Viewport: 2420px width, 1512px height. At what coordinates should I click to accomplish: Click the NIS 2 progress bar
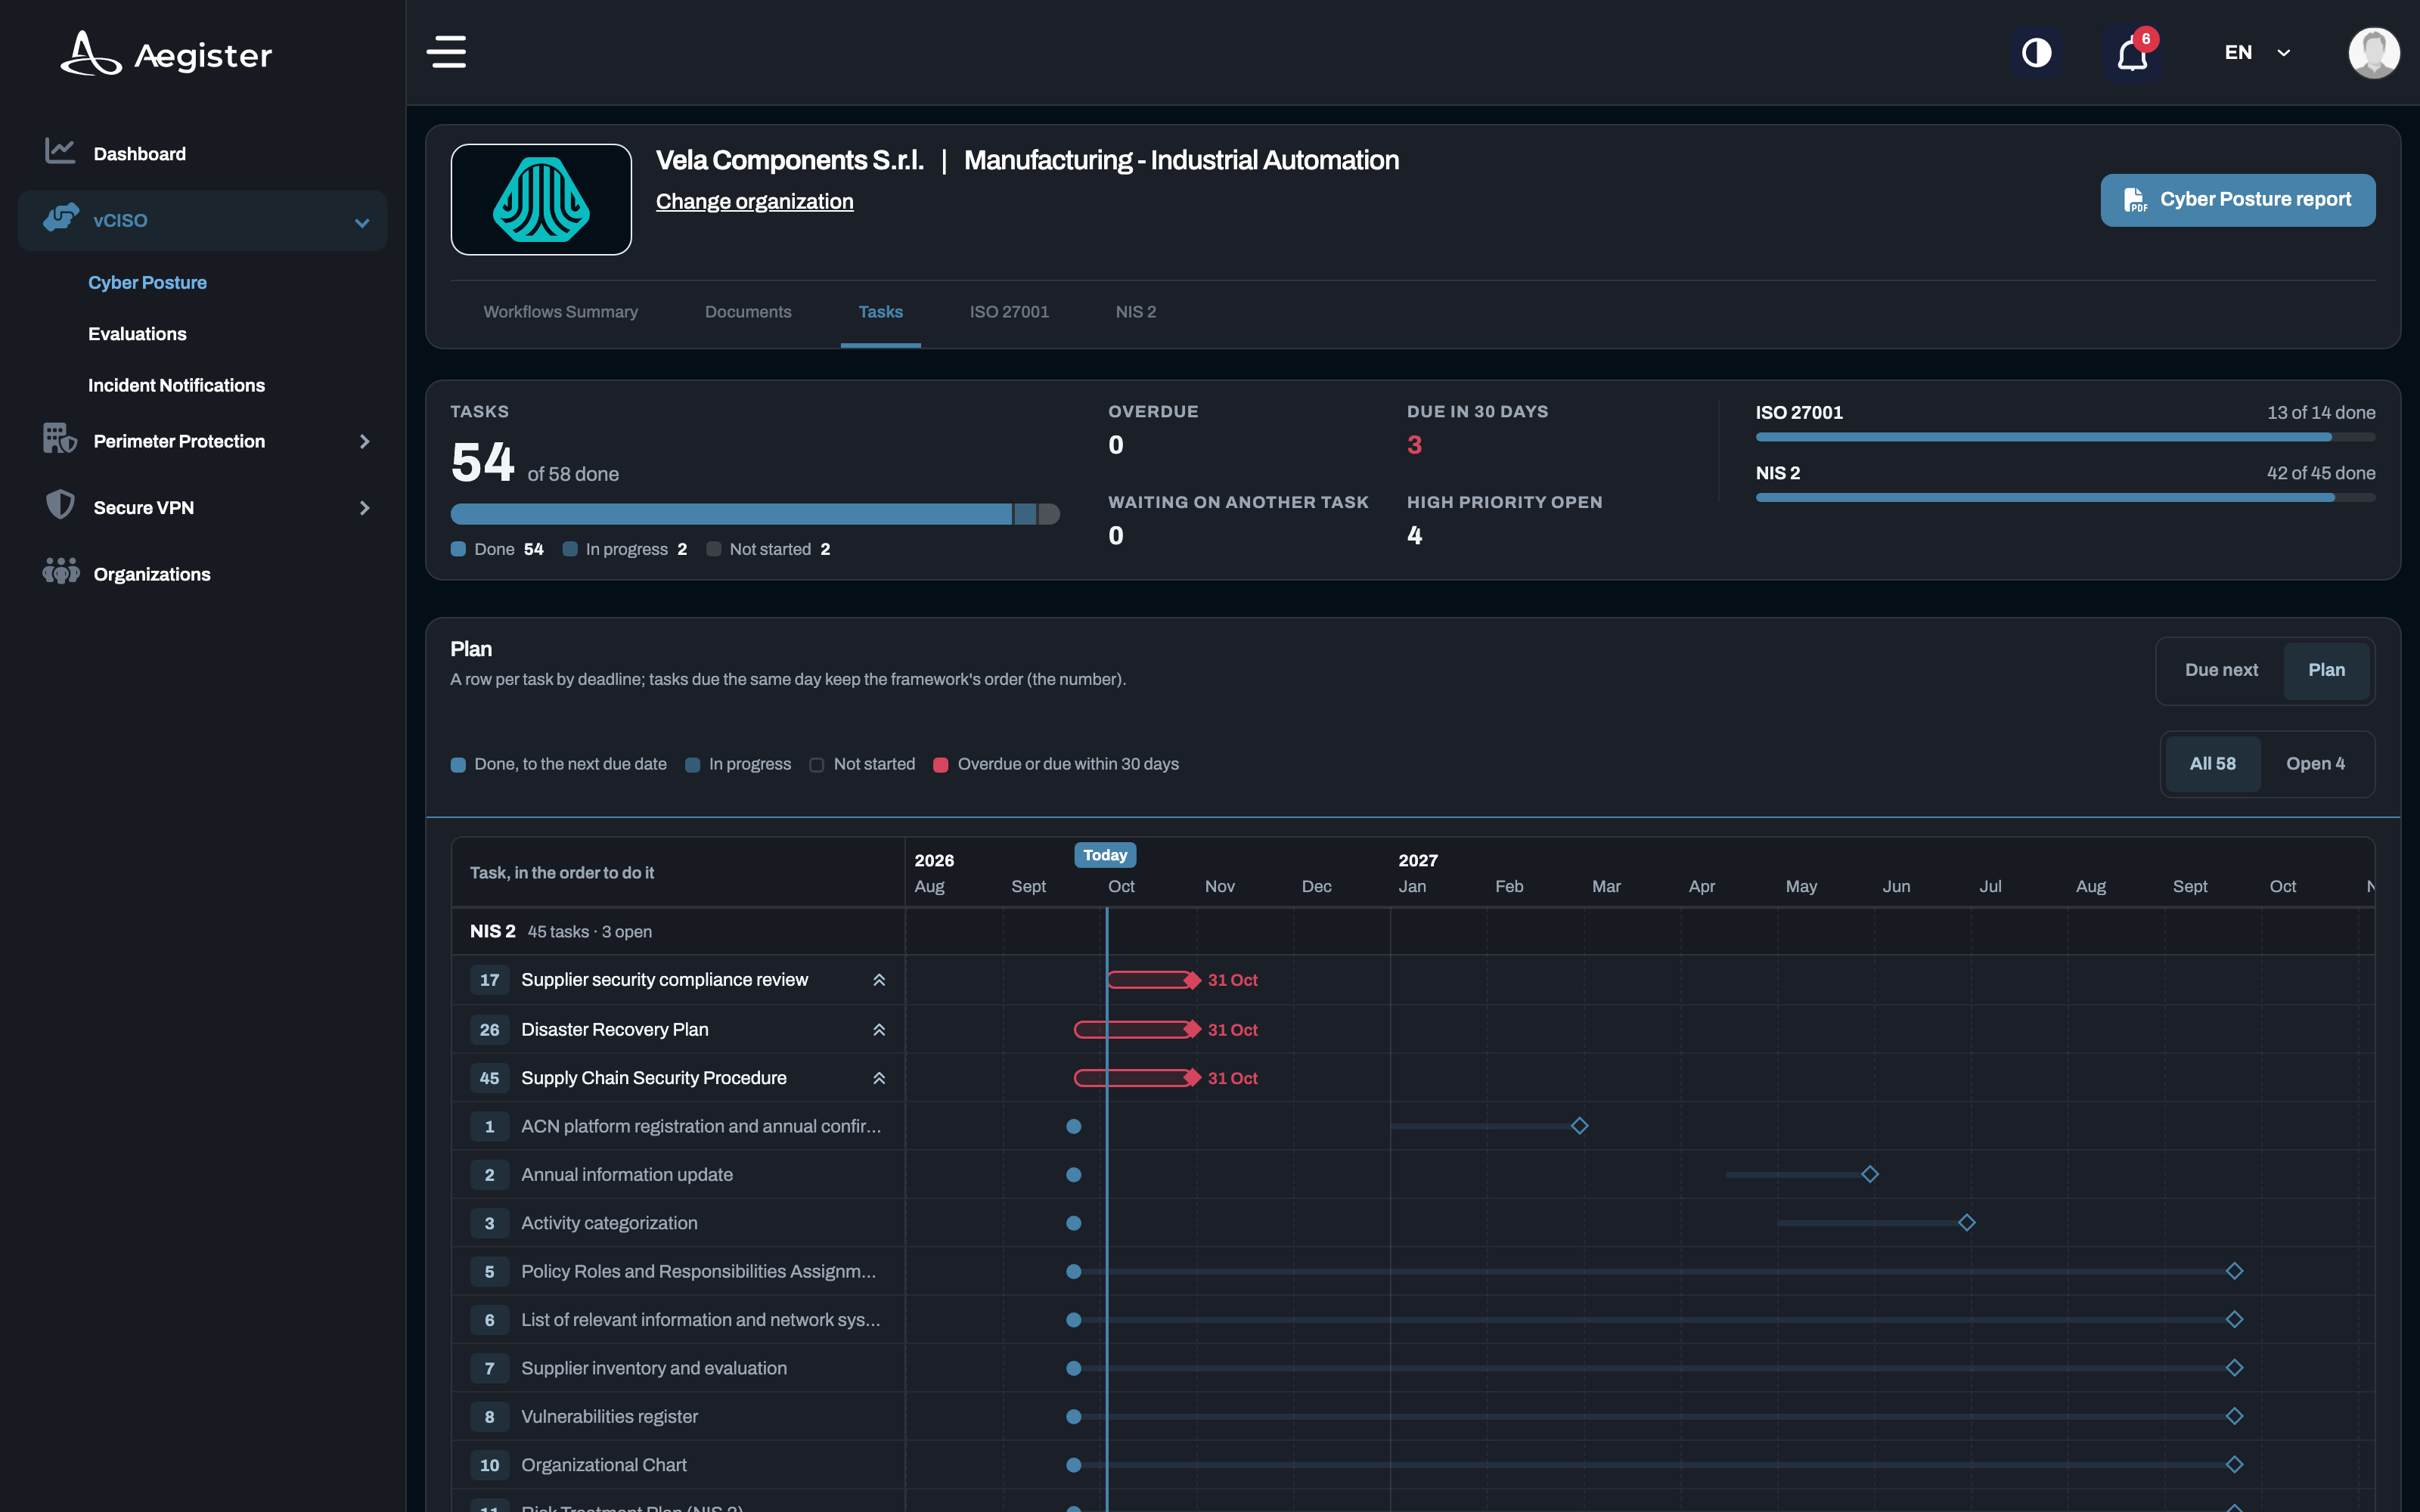(2065, 497)
